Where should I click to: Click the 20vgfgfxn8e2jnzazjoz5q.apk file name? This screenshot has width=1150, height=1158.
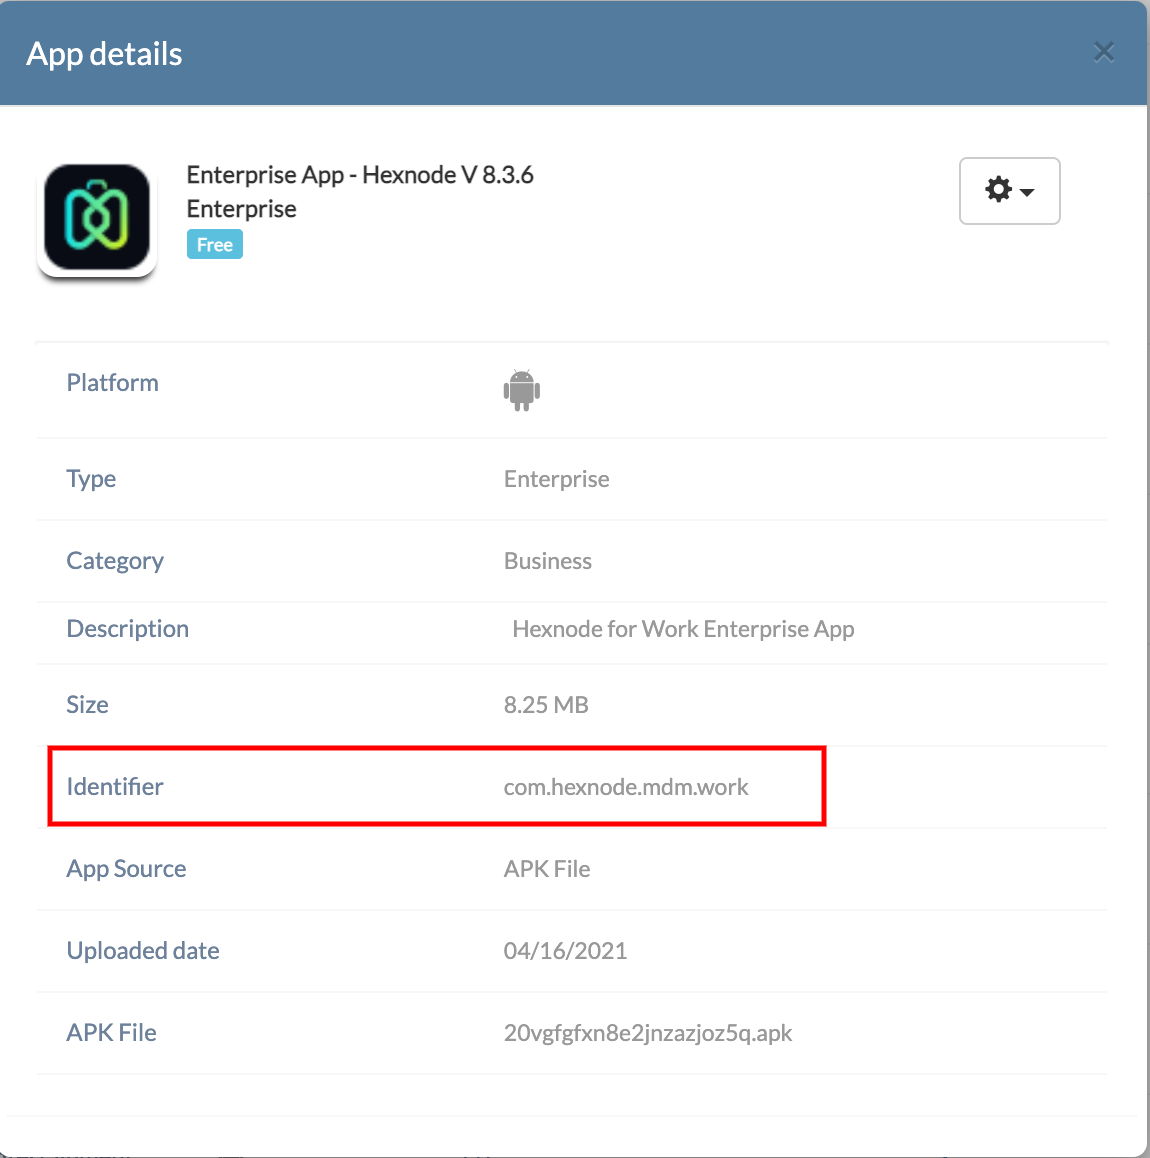click(648, 1032)
